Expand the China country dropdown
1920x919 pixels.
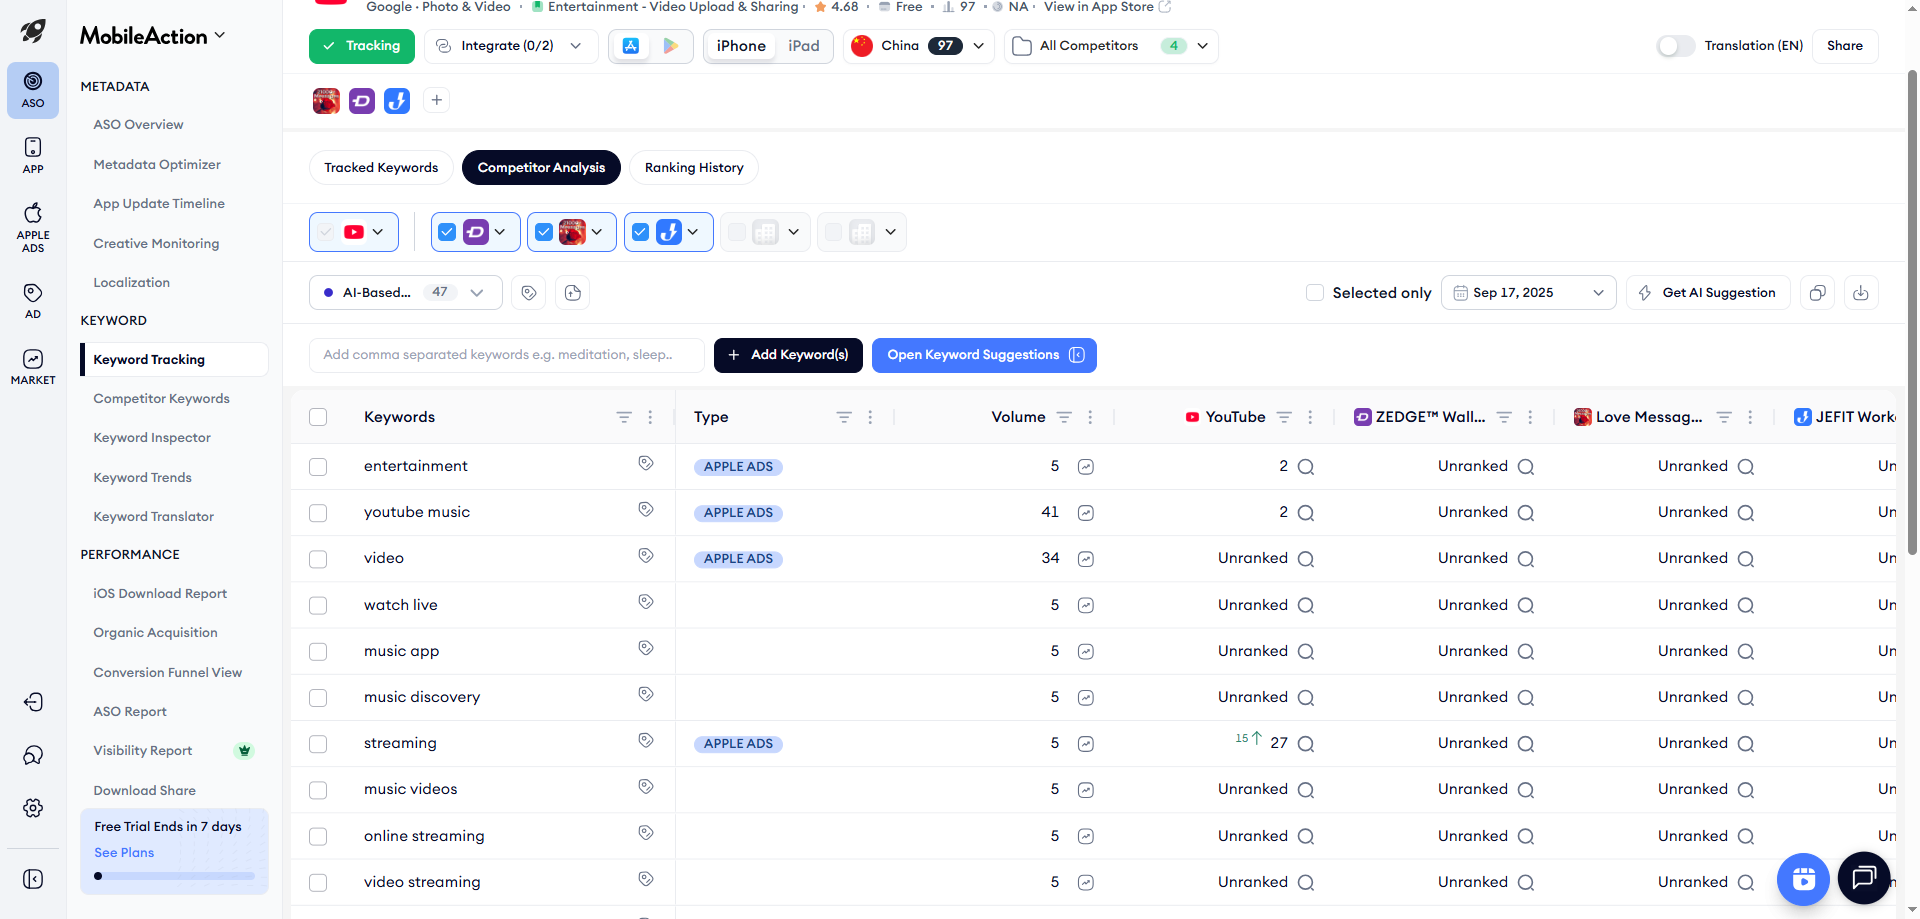pos(918,46)
